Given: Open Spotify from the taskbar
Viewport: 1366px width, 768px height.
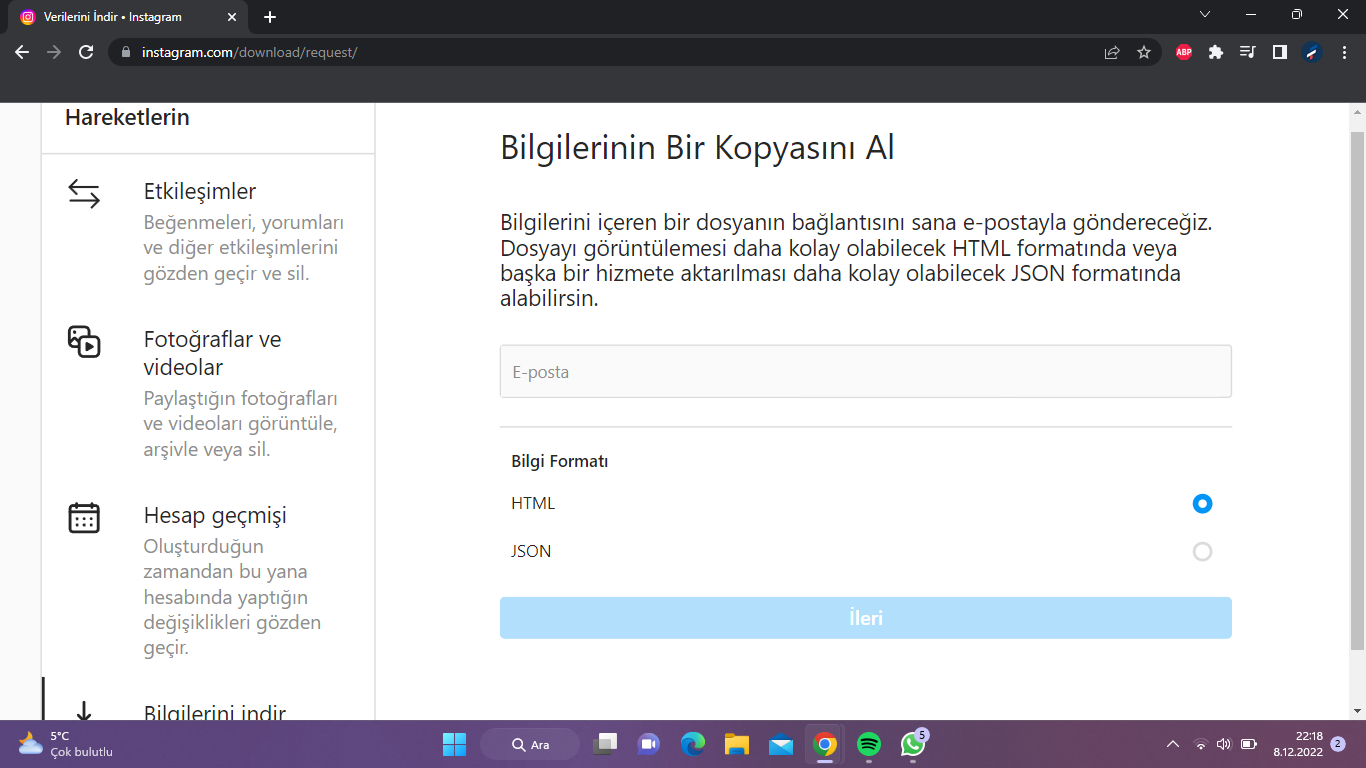Looking at the screenshot, I should click(x=869, y=744).
